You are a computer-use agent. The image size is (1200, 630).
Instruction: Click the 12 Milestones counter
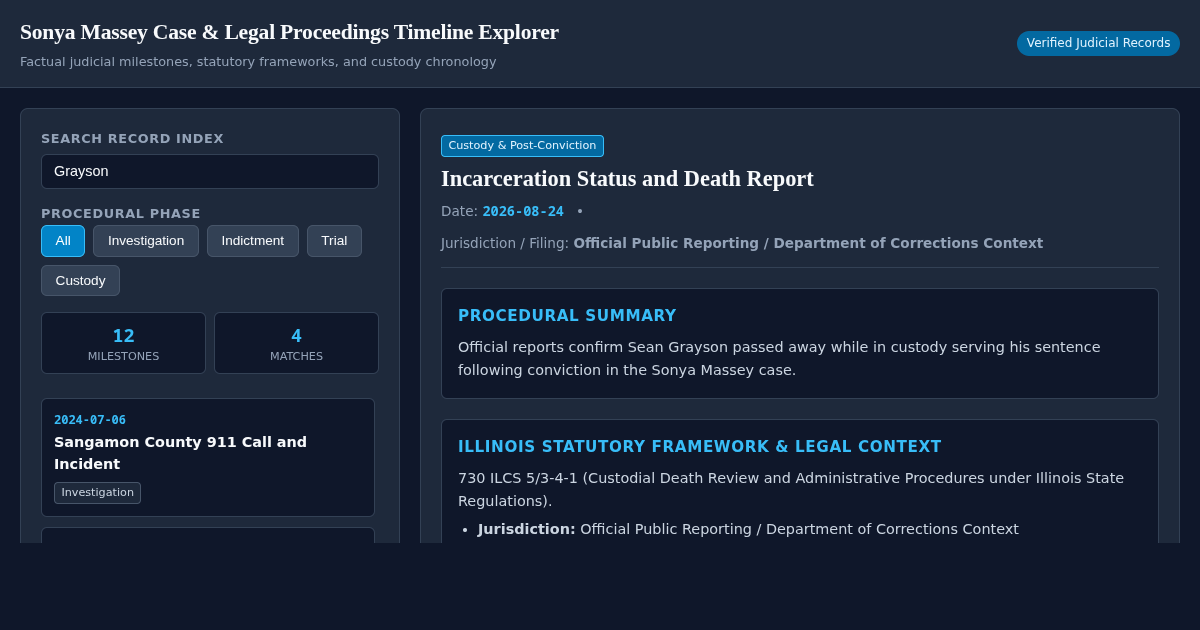(x=123, y=343)
